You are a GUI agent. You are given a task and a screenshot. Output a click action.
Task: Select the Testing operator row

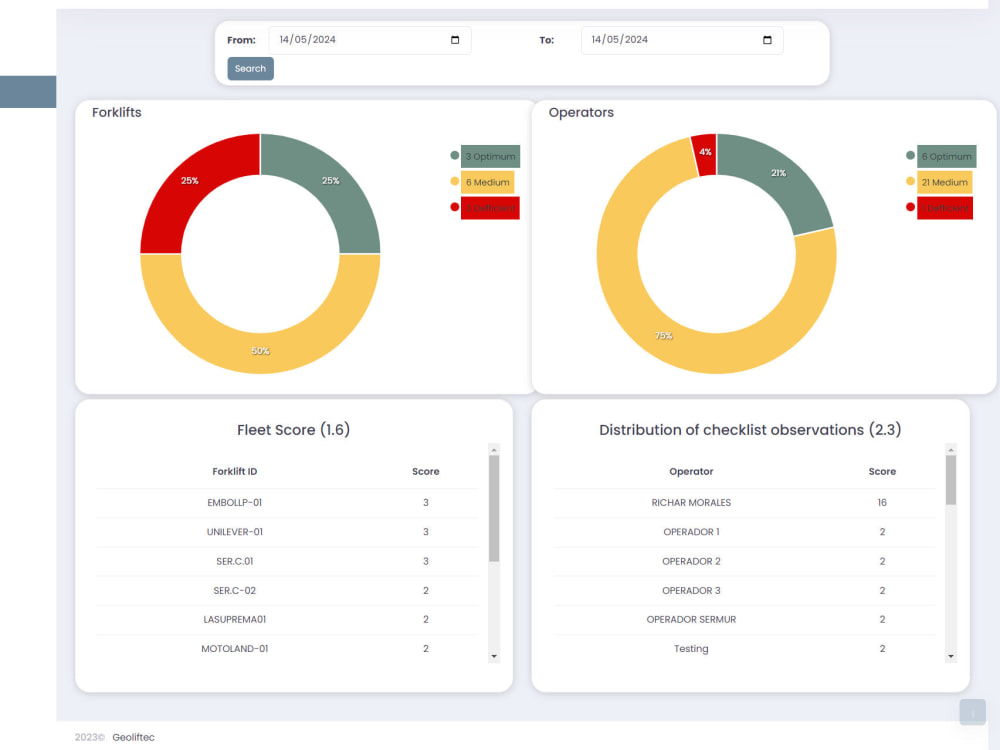click(x=744, y=649)
